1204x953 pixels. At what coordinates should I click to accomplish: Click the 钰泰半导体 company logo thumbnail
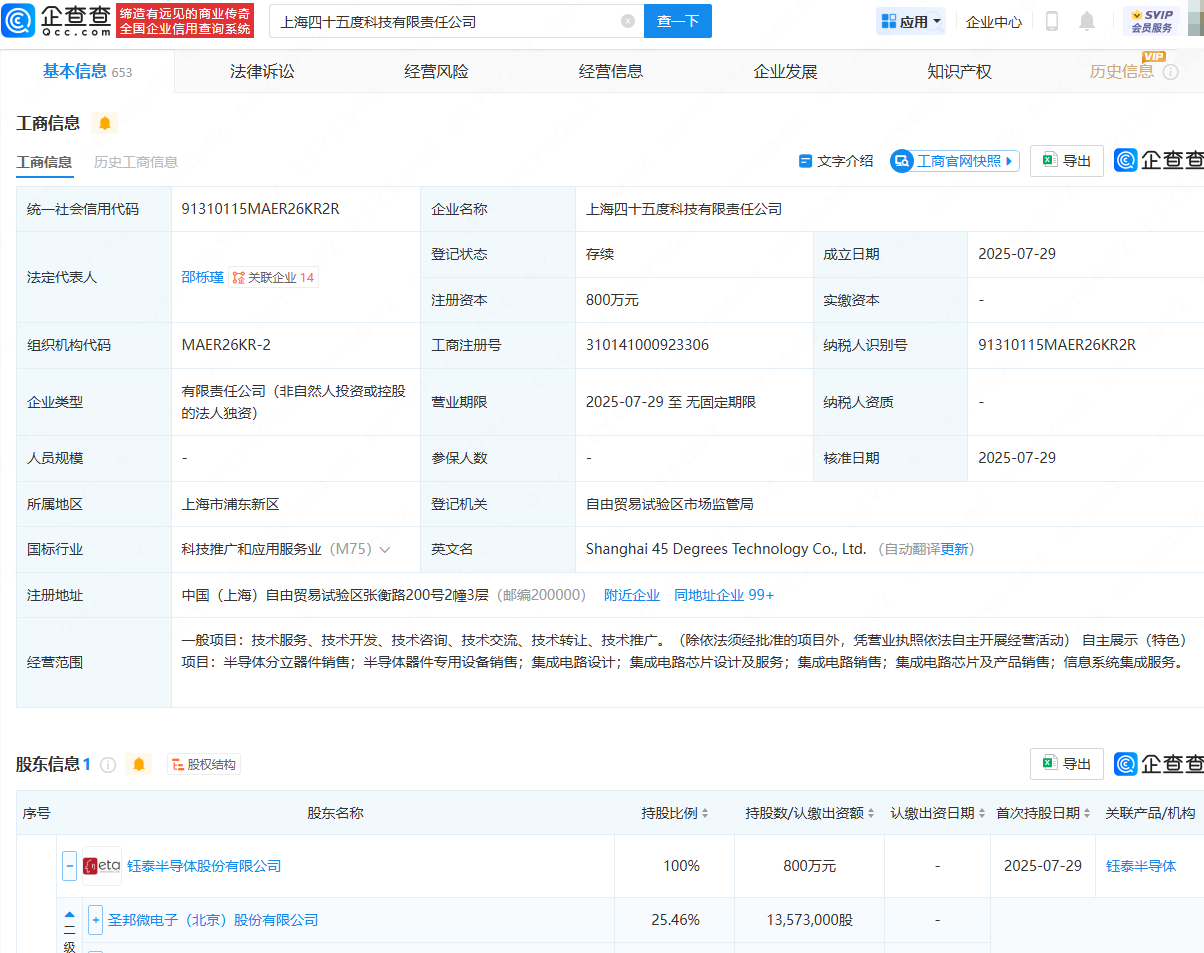pyautogui.click(x=102, y=866)
